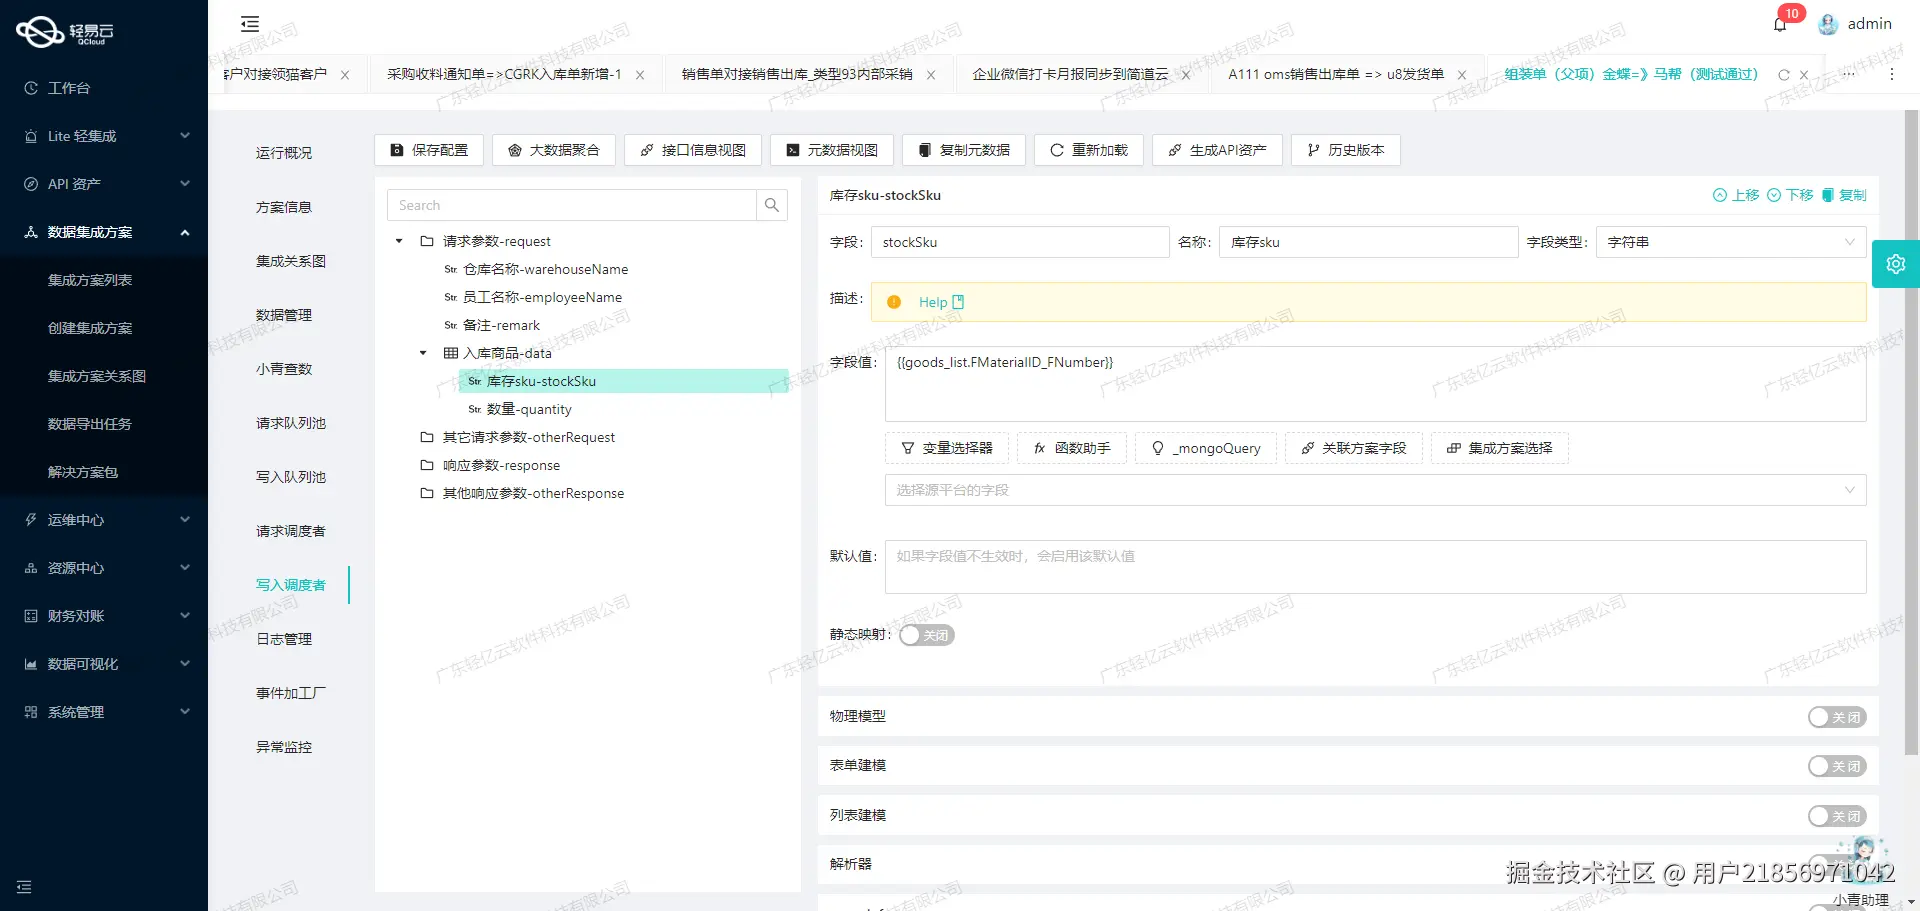The height and width of the screenshot is (911, 1920).
Task: Click the Search input field
Action: [572, 205]
